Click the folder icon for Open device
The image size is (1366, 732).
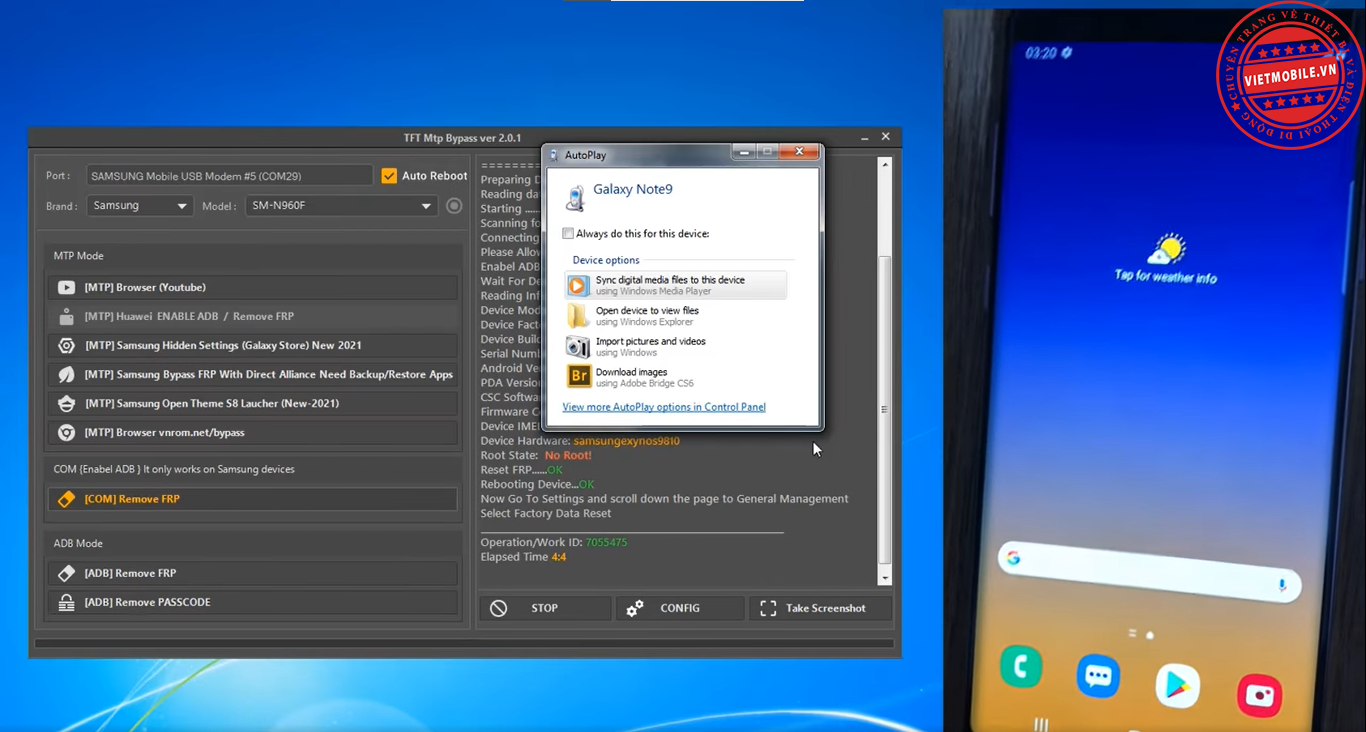tap(578, 316)
